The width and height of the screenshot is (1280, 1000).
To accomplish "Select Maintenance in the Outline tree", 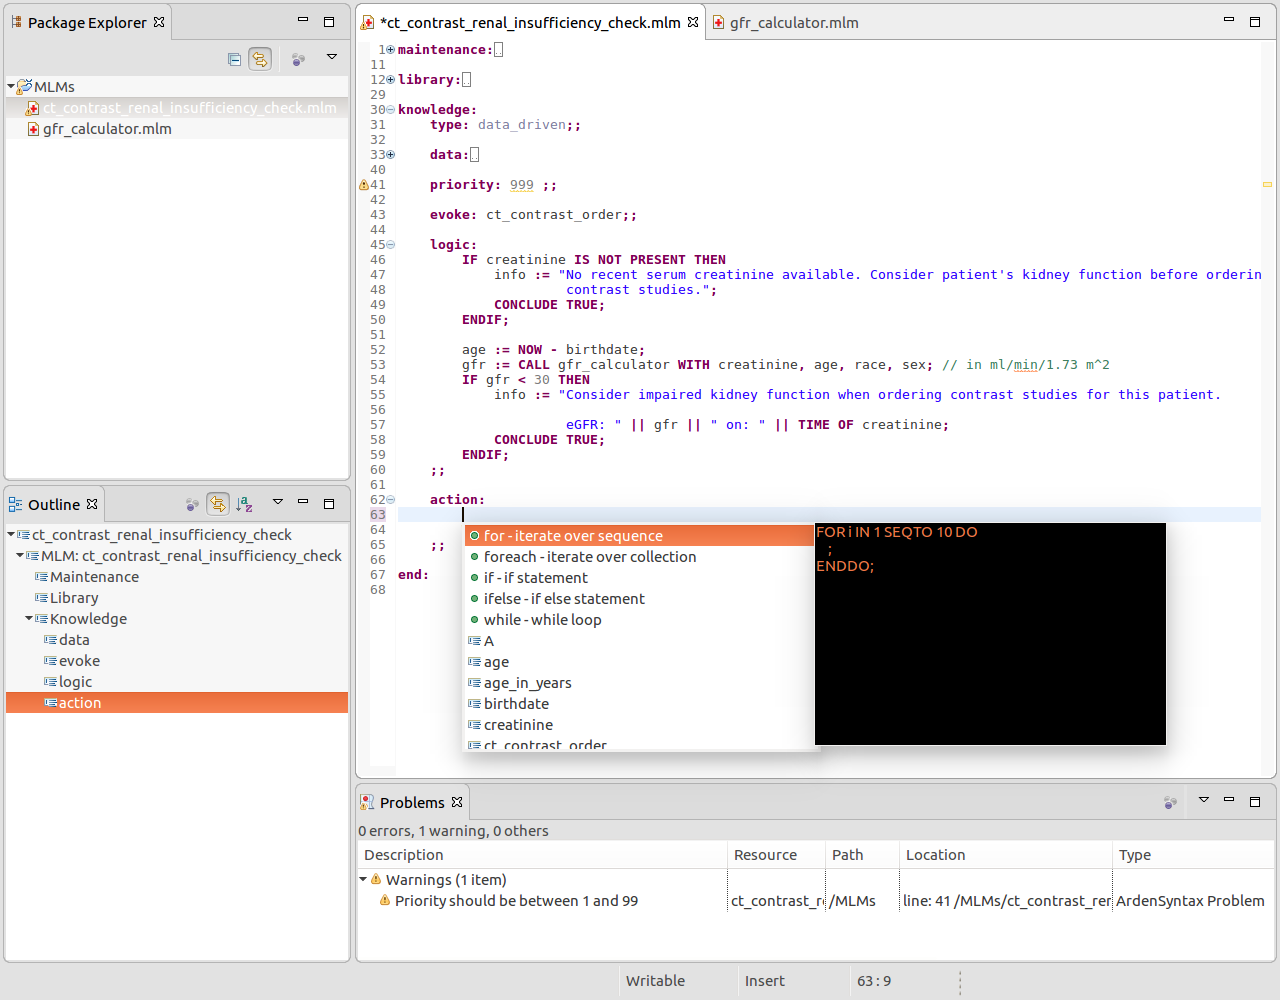I will (x=94, y=577).
